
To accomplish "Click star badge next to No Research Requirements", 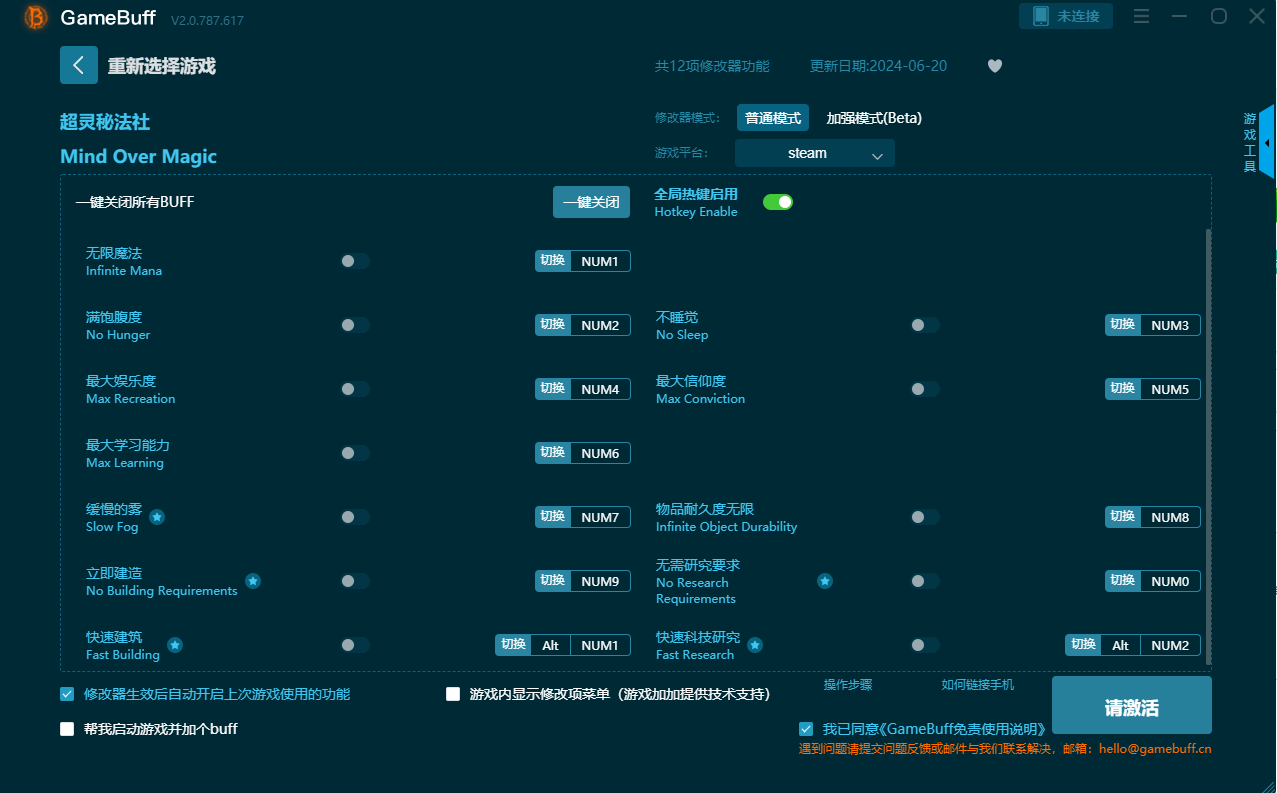I will [x=825, y=581].
